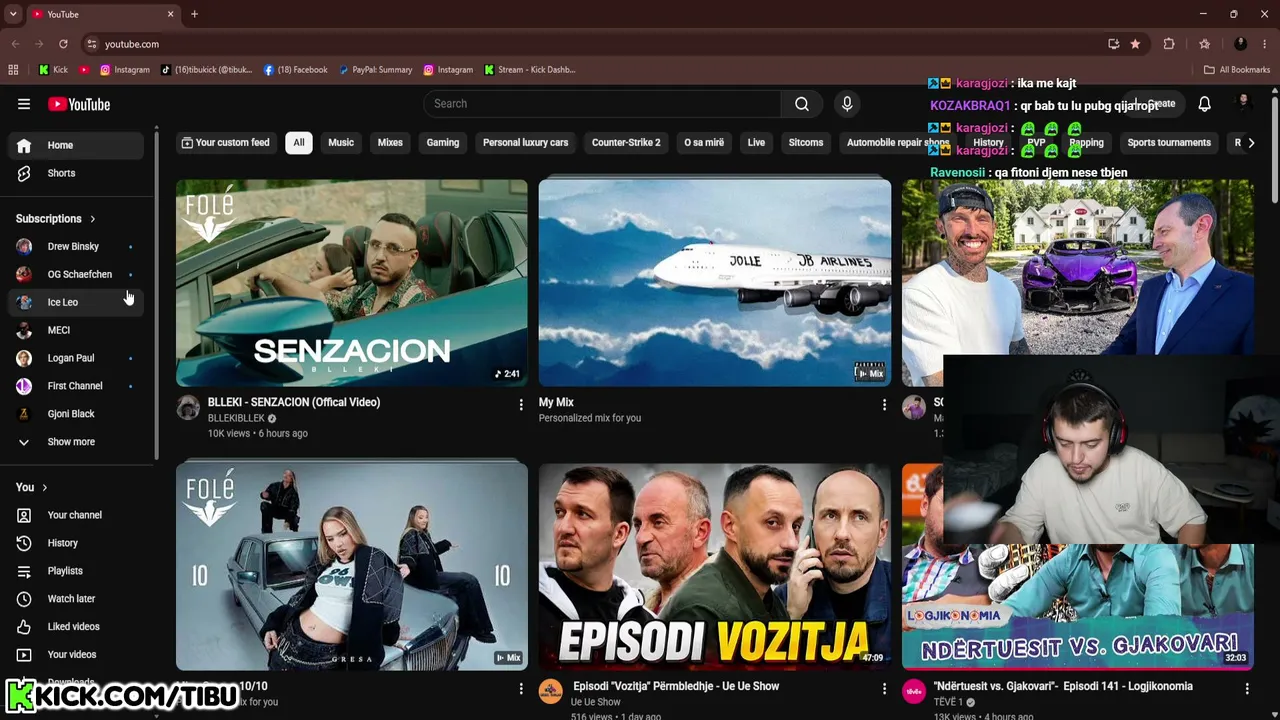Open the PayPal: Summary bookmark
This screenshot has width=1280, height=720.
[375, 70]
